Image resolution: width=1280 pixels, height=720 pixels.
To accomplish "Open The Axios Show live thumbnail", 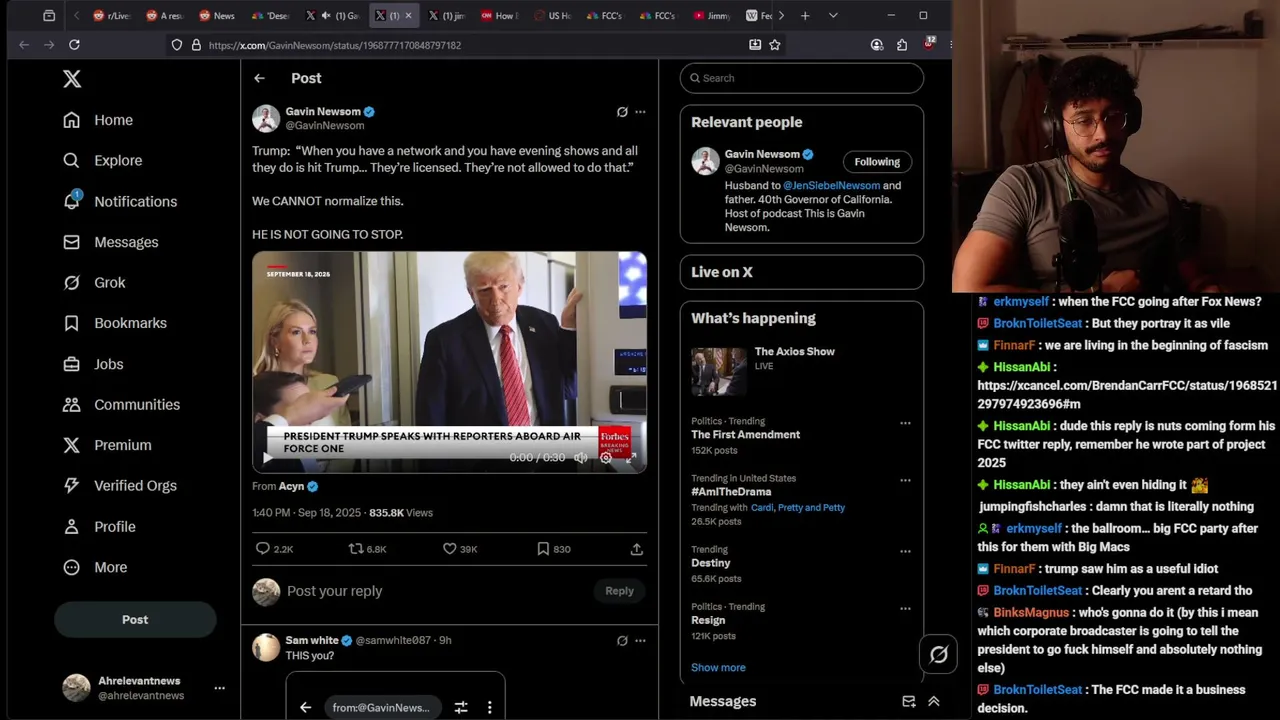I will tap(719, 372).
